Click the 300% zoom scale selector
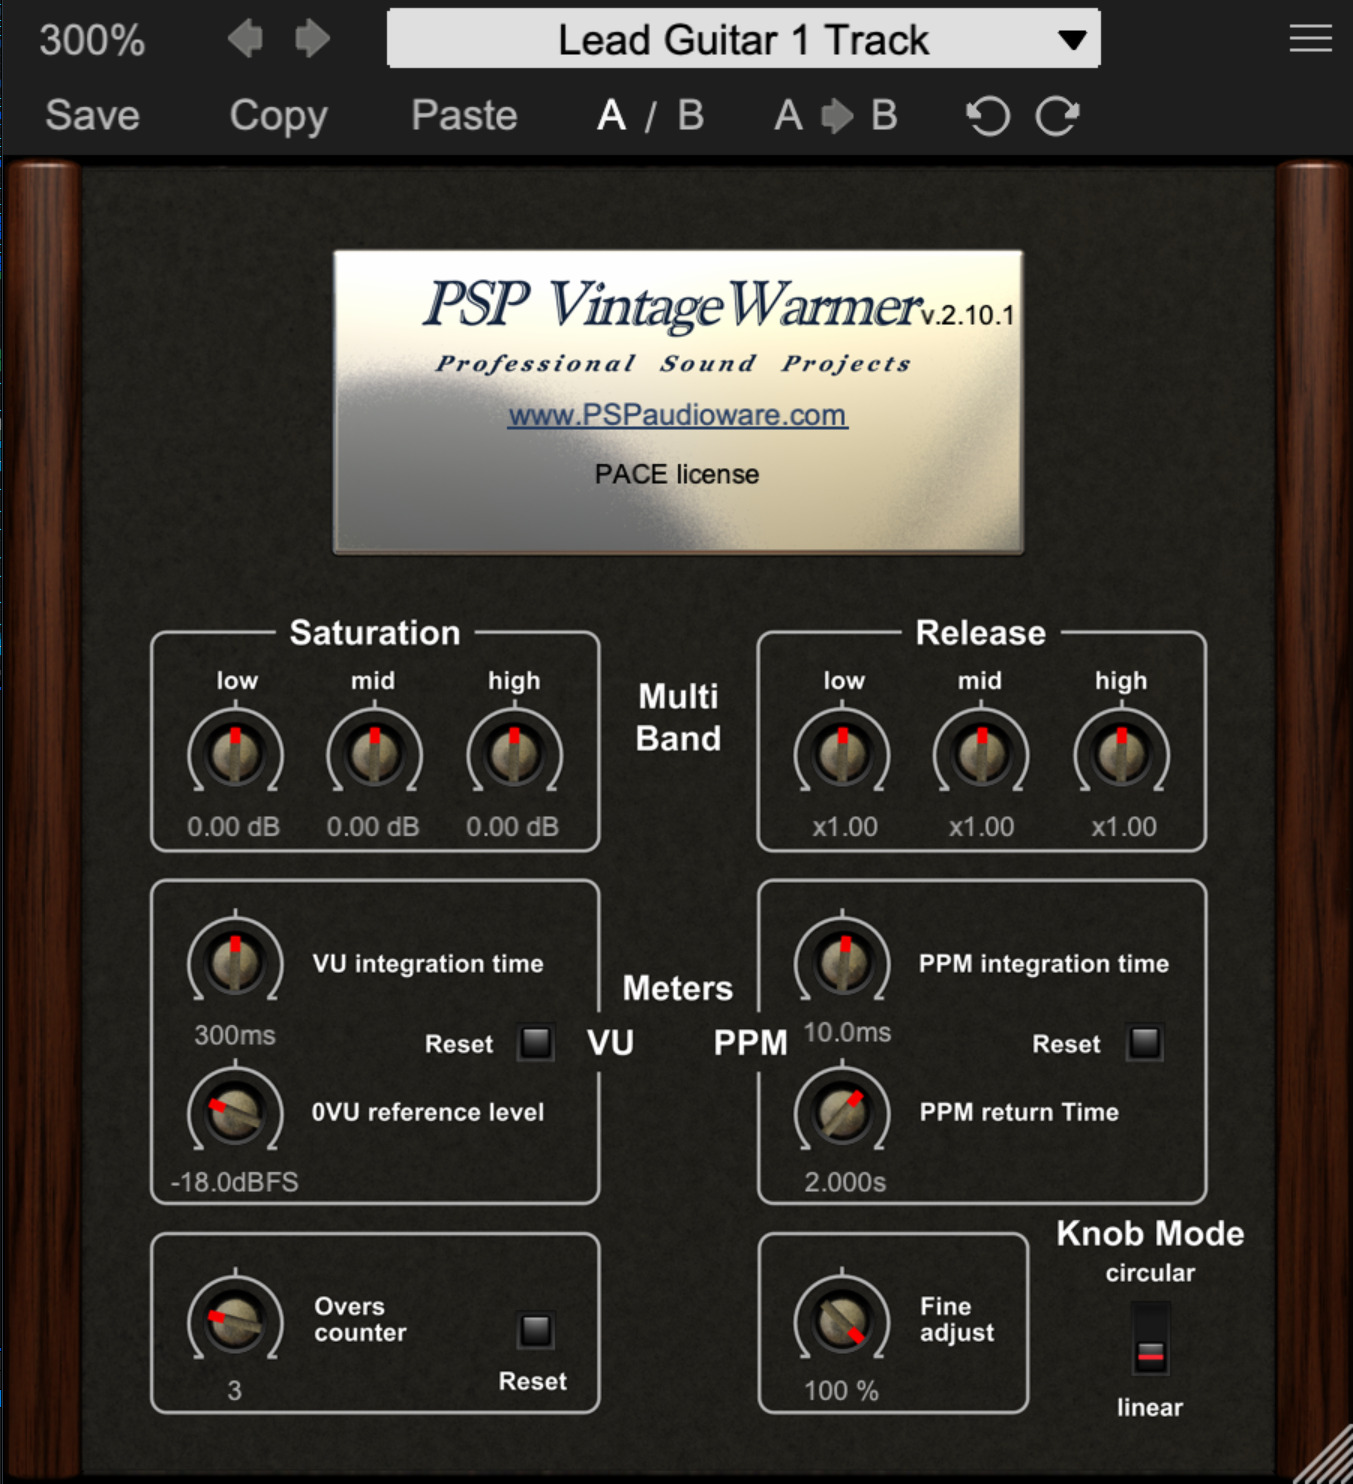1353x1484 pixels. tap(92, 40)
